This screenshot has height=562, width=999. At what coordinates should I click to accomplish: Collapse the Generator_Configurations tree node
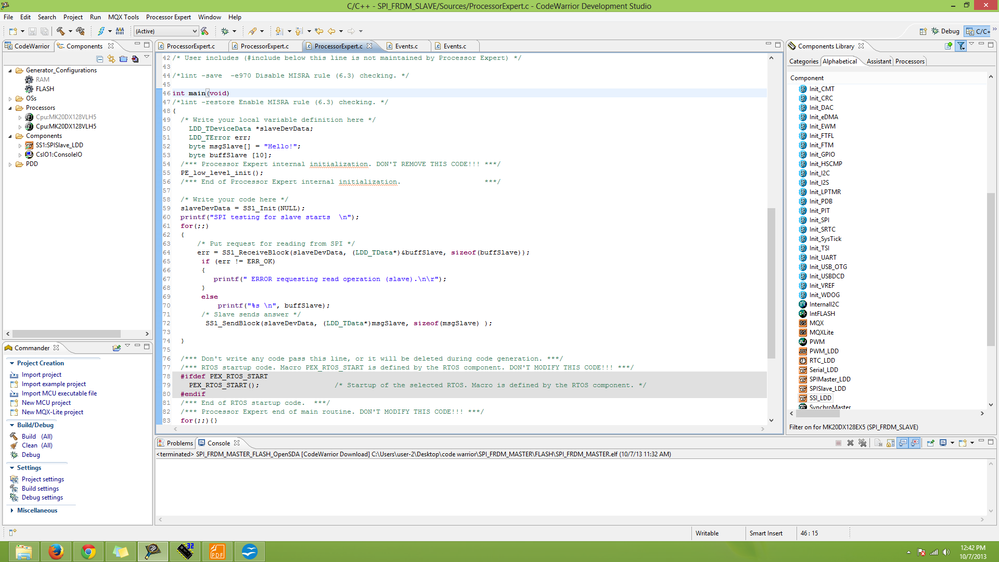click(x=10, y=71)
